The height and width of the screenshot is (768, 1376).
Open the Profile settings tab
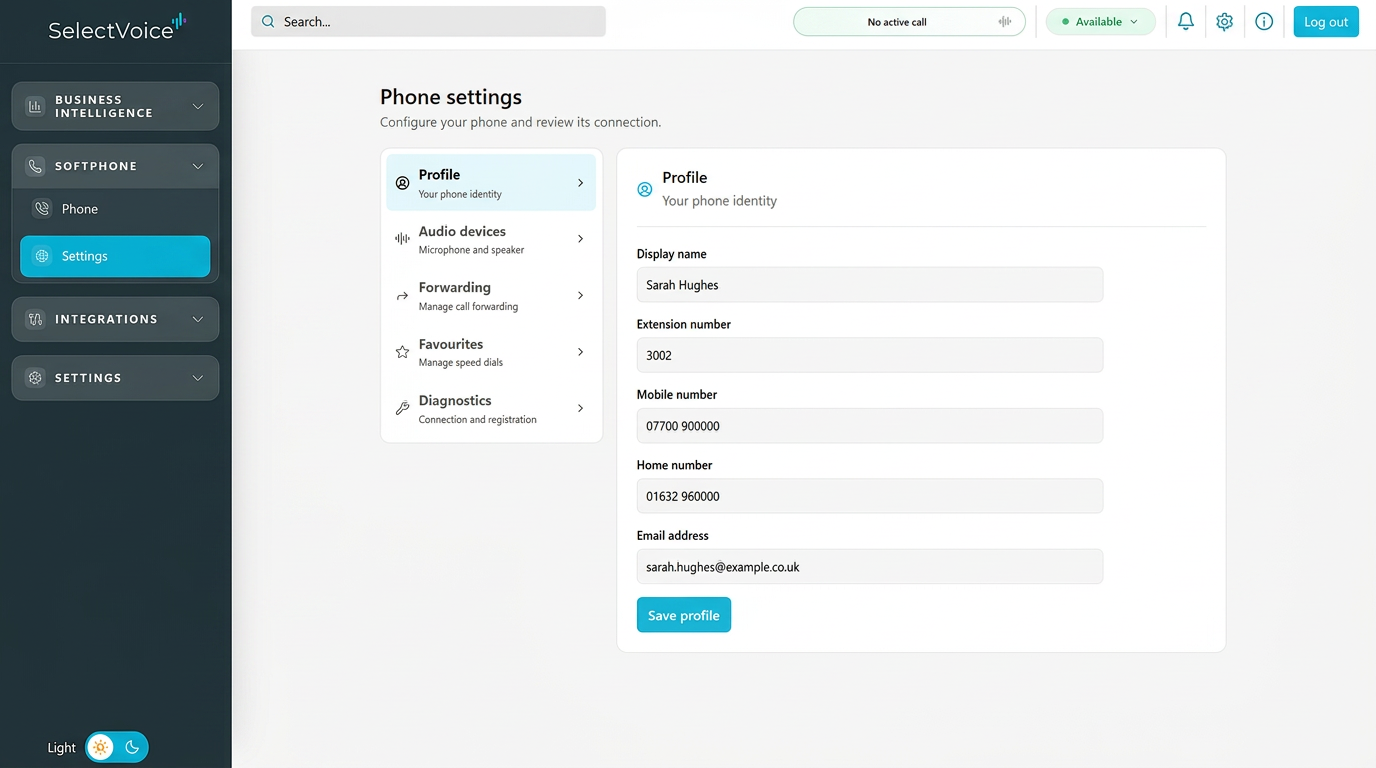(x=491, y=183)
